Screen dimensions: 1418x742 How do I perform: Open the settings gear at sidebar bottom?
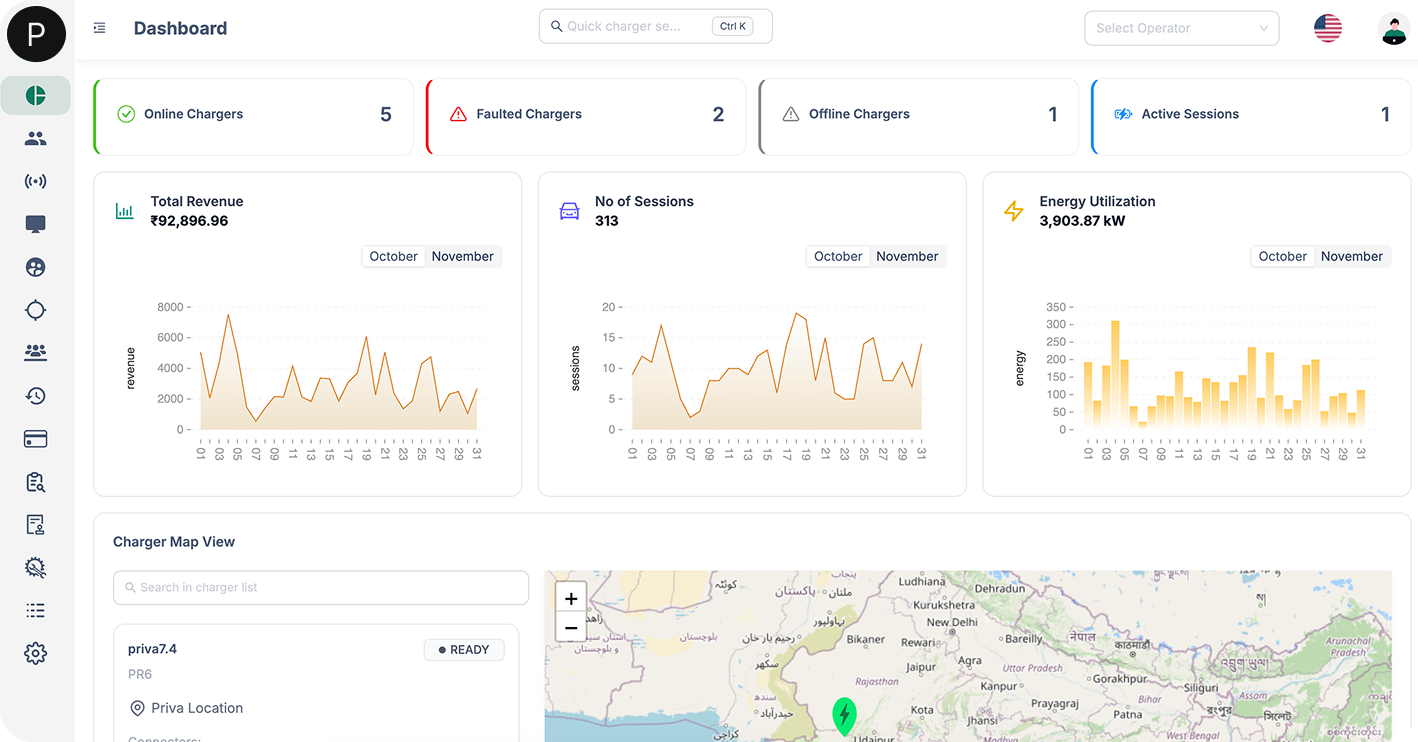tap(35, 653)
